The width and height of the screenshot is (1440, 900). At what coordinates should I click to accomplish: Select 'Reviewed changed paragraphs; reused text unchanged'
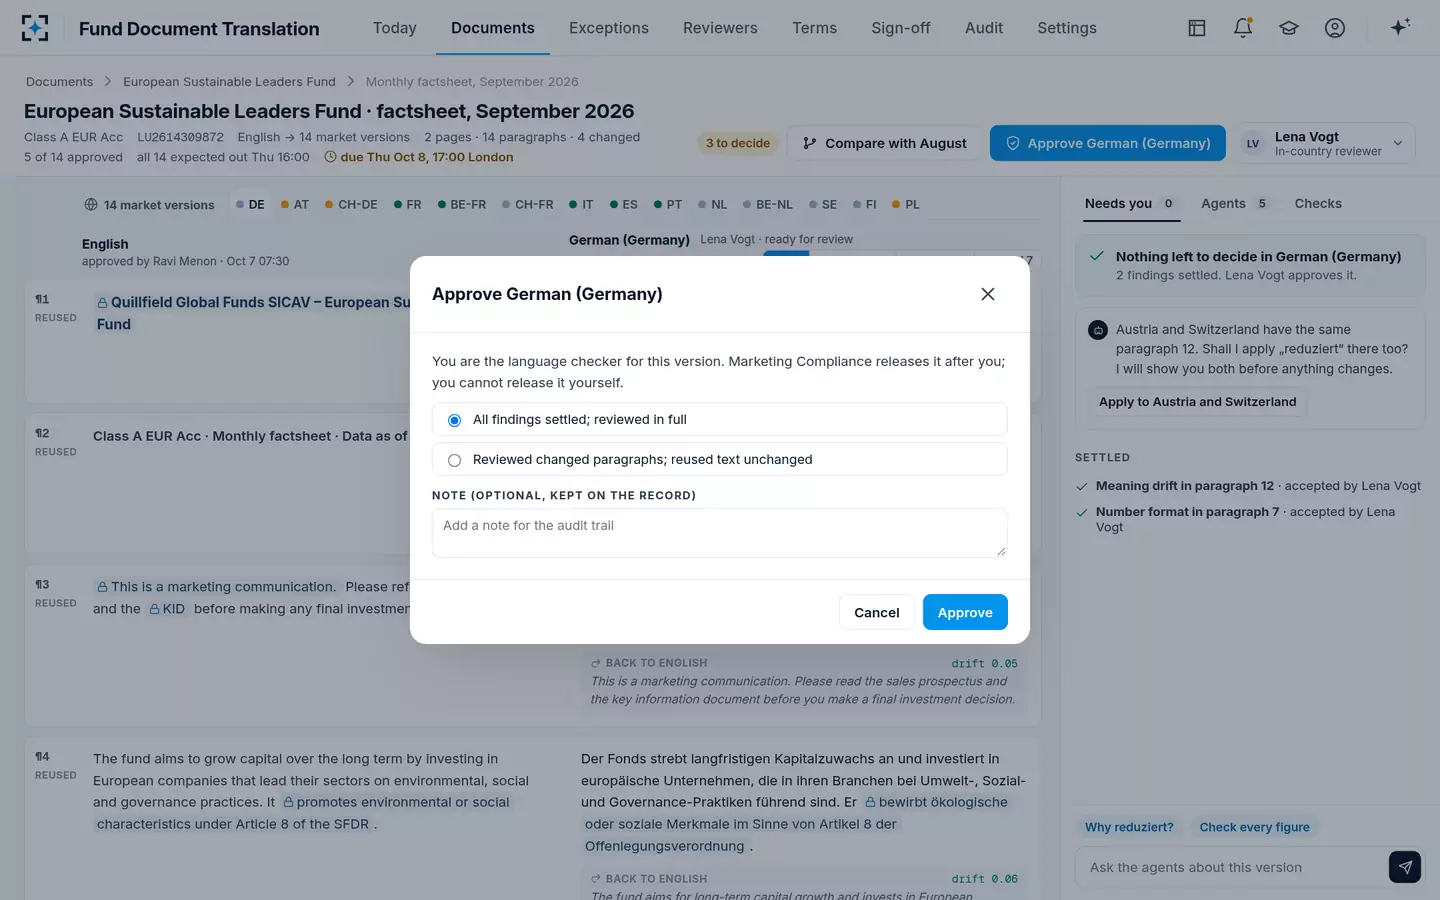719,460
